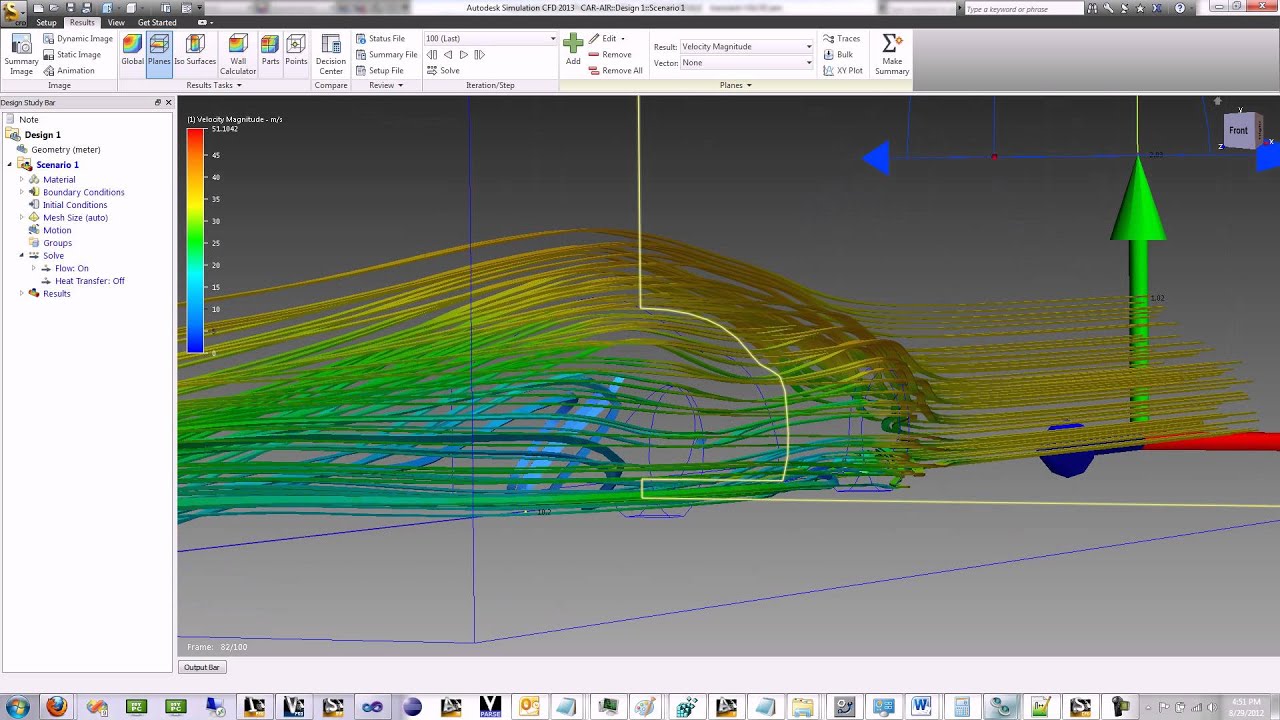Click the Output Bar button
The width and height of the screenshot is (1280, 720).
point(201,667)
